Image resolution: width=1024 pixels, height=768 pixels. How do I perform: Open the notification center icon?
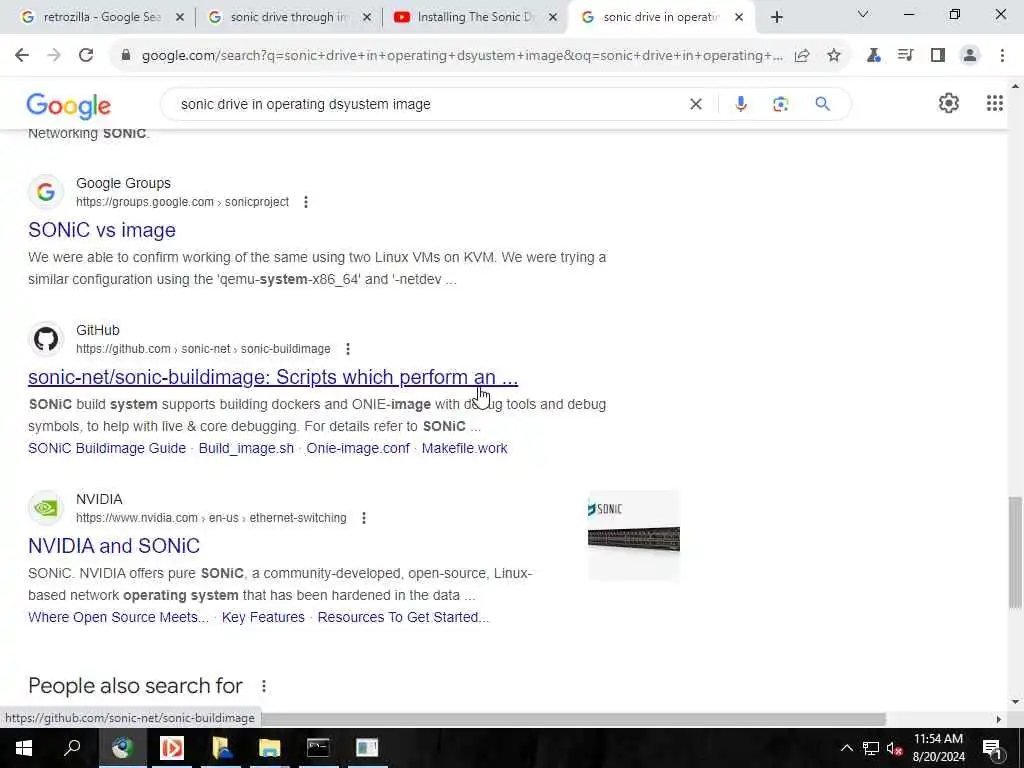pos(992,748)
